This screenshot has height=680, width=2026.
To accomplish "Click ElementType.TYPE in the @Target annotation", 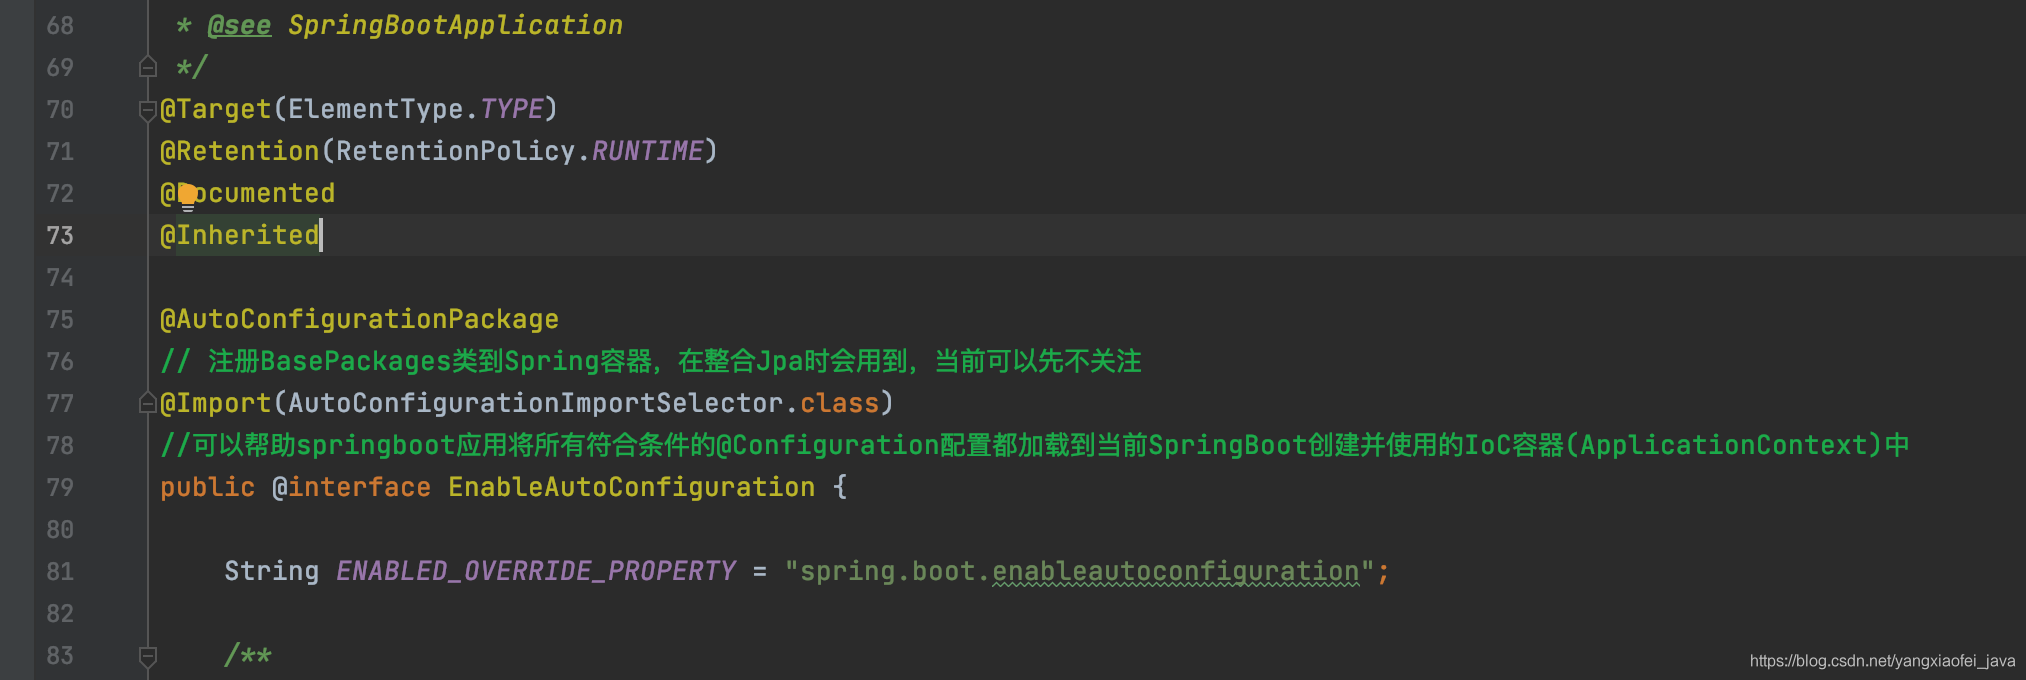I will click(415, 109).
